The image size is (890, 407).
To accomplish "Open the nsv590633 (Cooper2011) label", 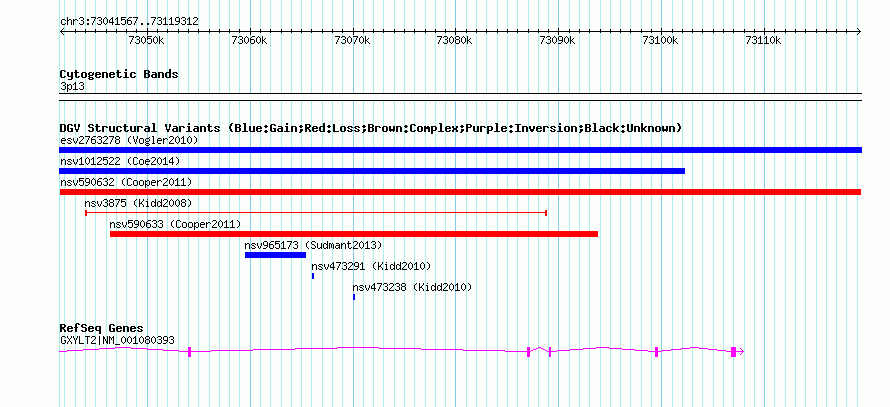I will (175, 224).
